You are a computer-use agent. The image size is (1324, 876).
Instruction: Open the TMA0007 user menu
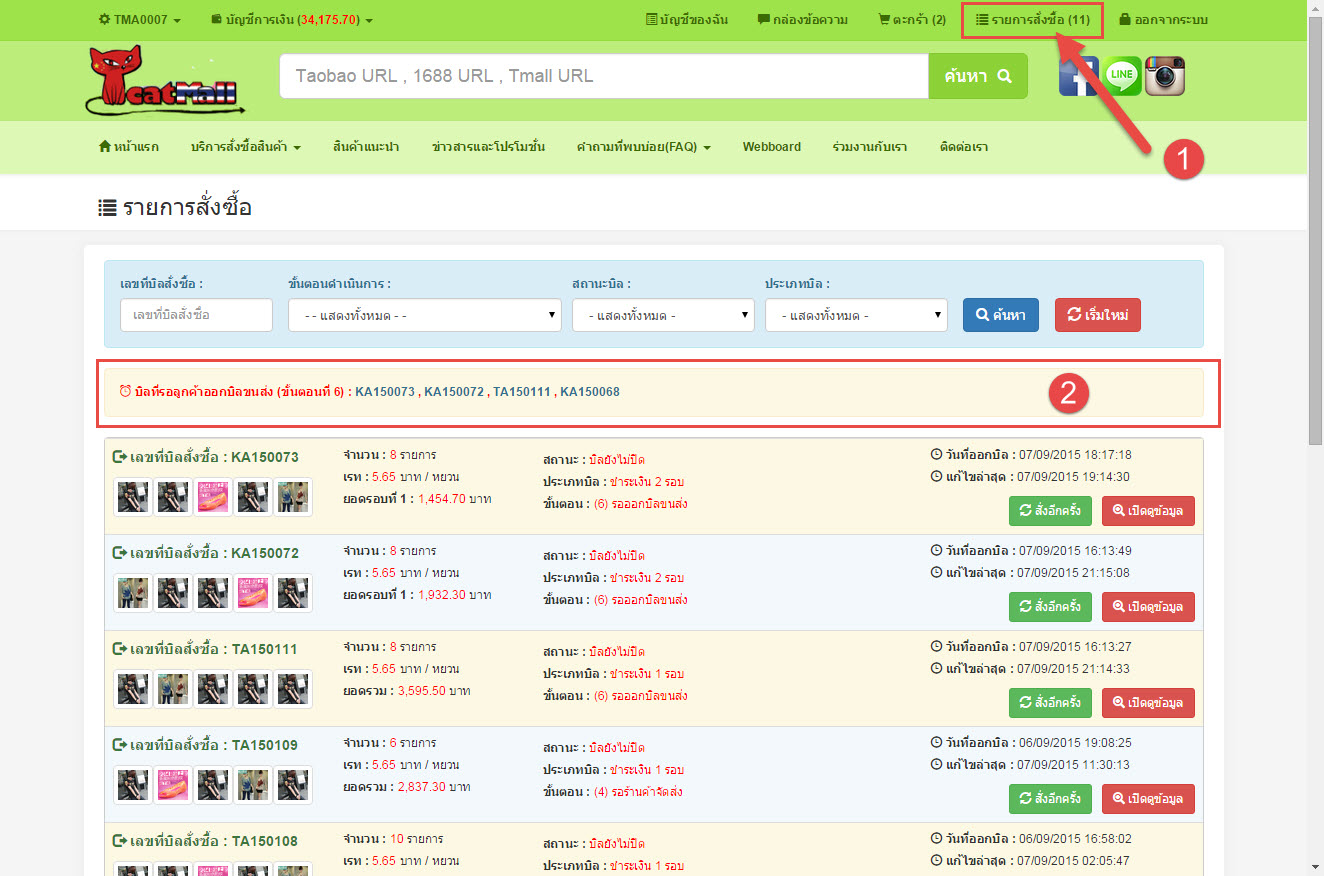pos(140,20)
